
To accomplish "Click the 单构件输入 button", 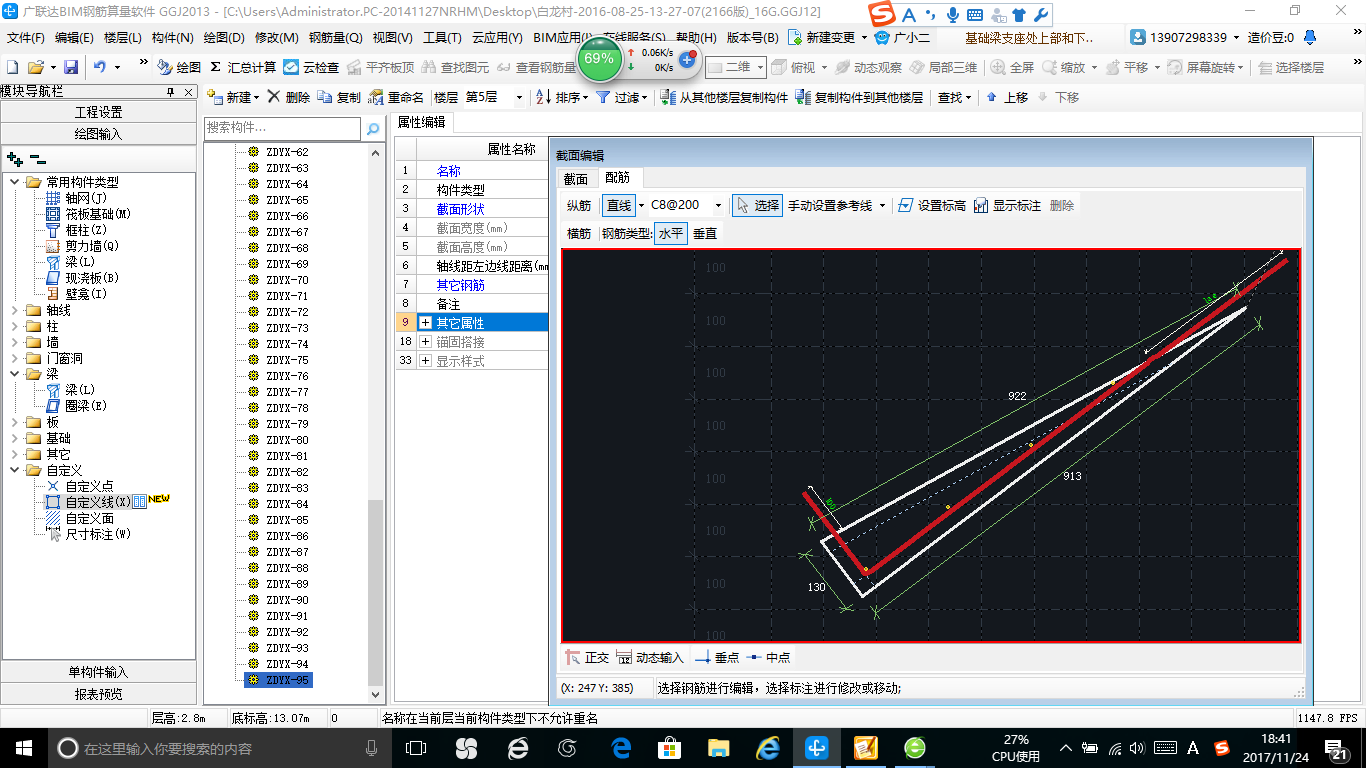I will (99, 672).
